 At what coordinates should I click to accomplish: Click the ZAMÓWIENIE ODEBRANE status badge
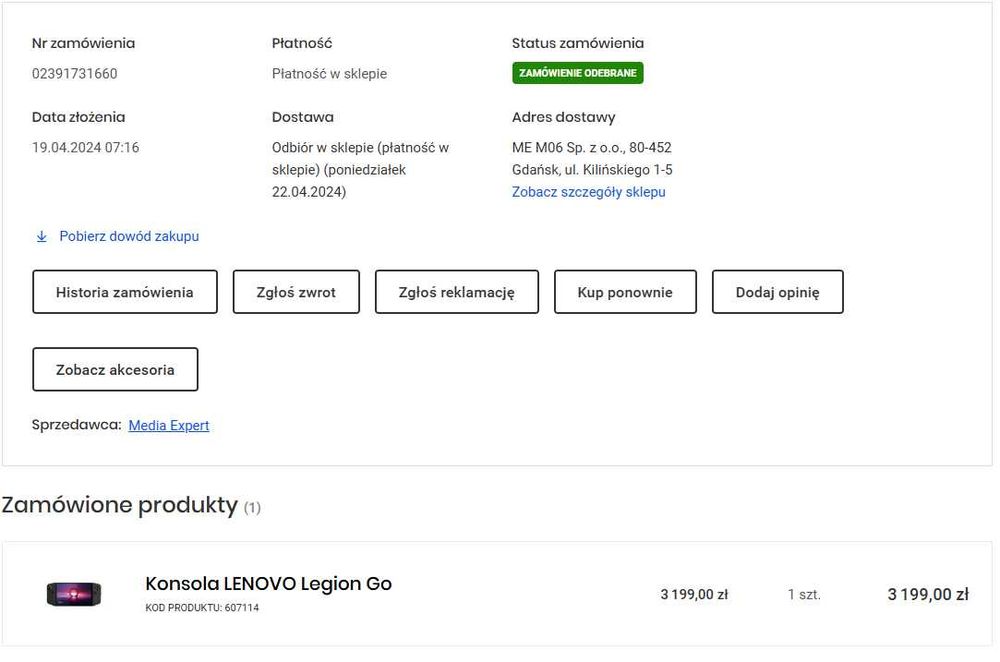578,73
